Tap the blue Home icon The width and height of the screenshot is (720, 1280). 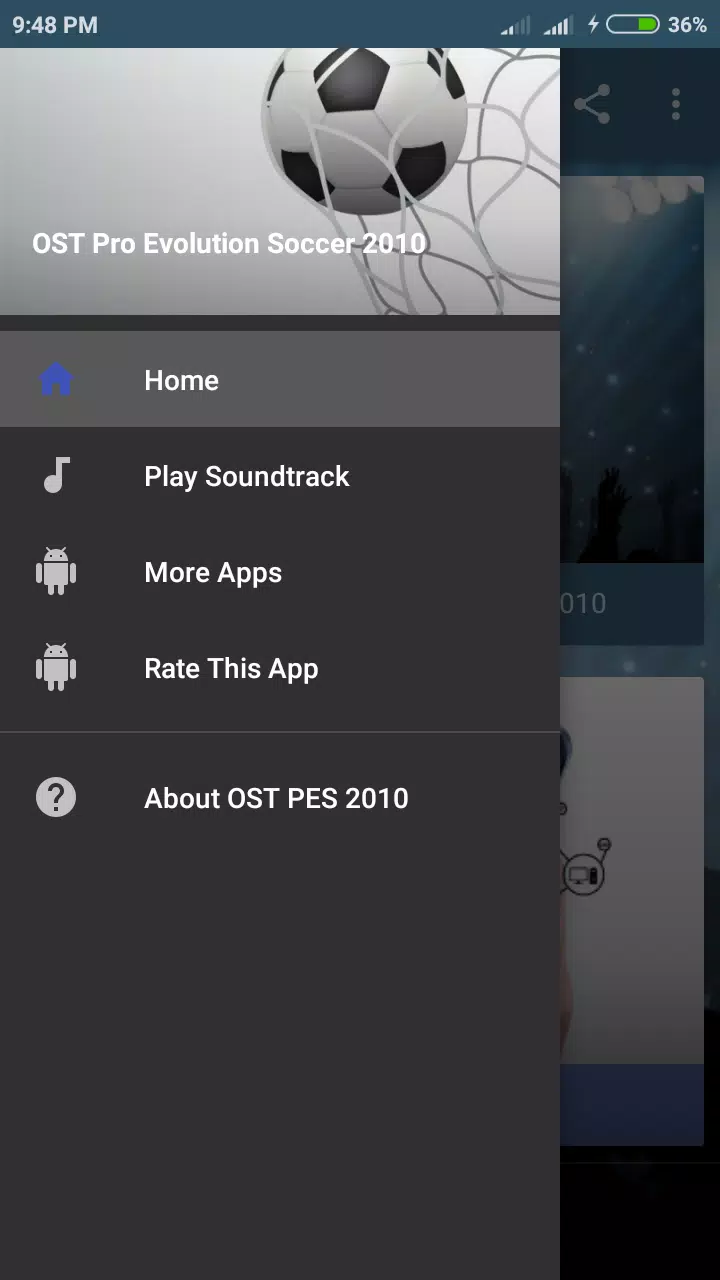56,380
